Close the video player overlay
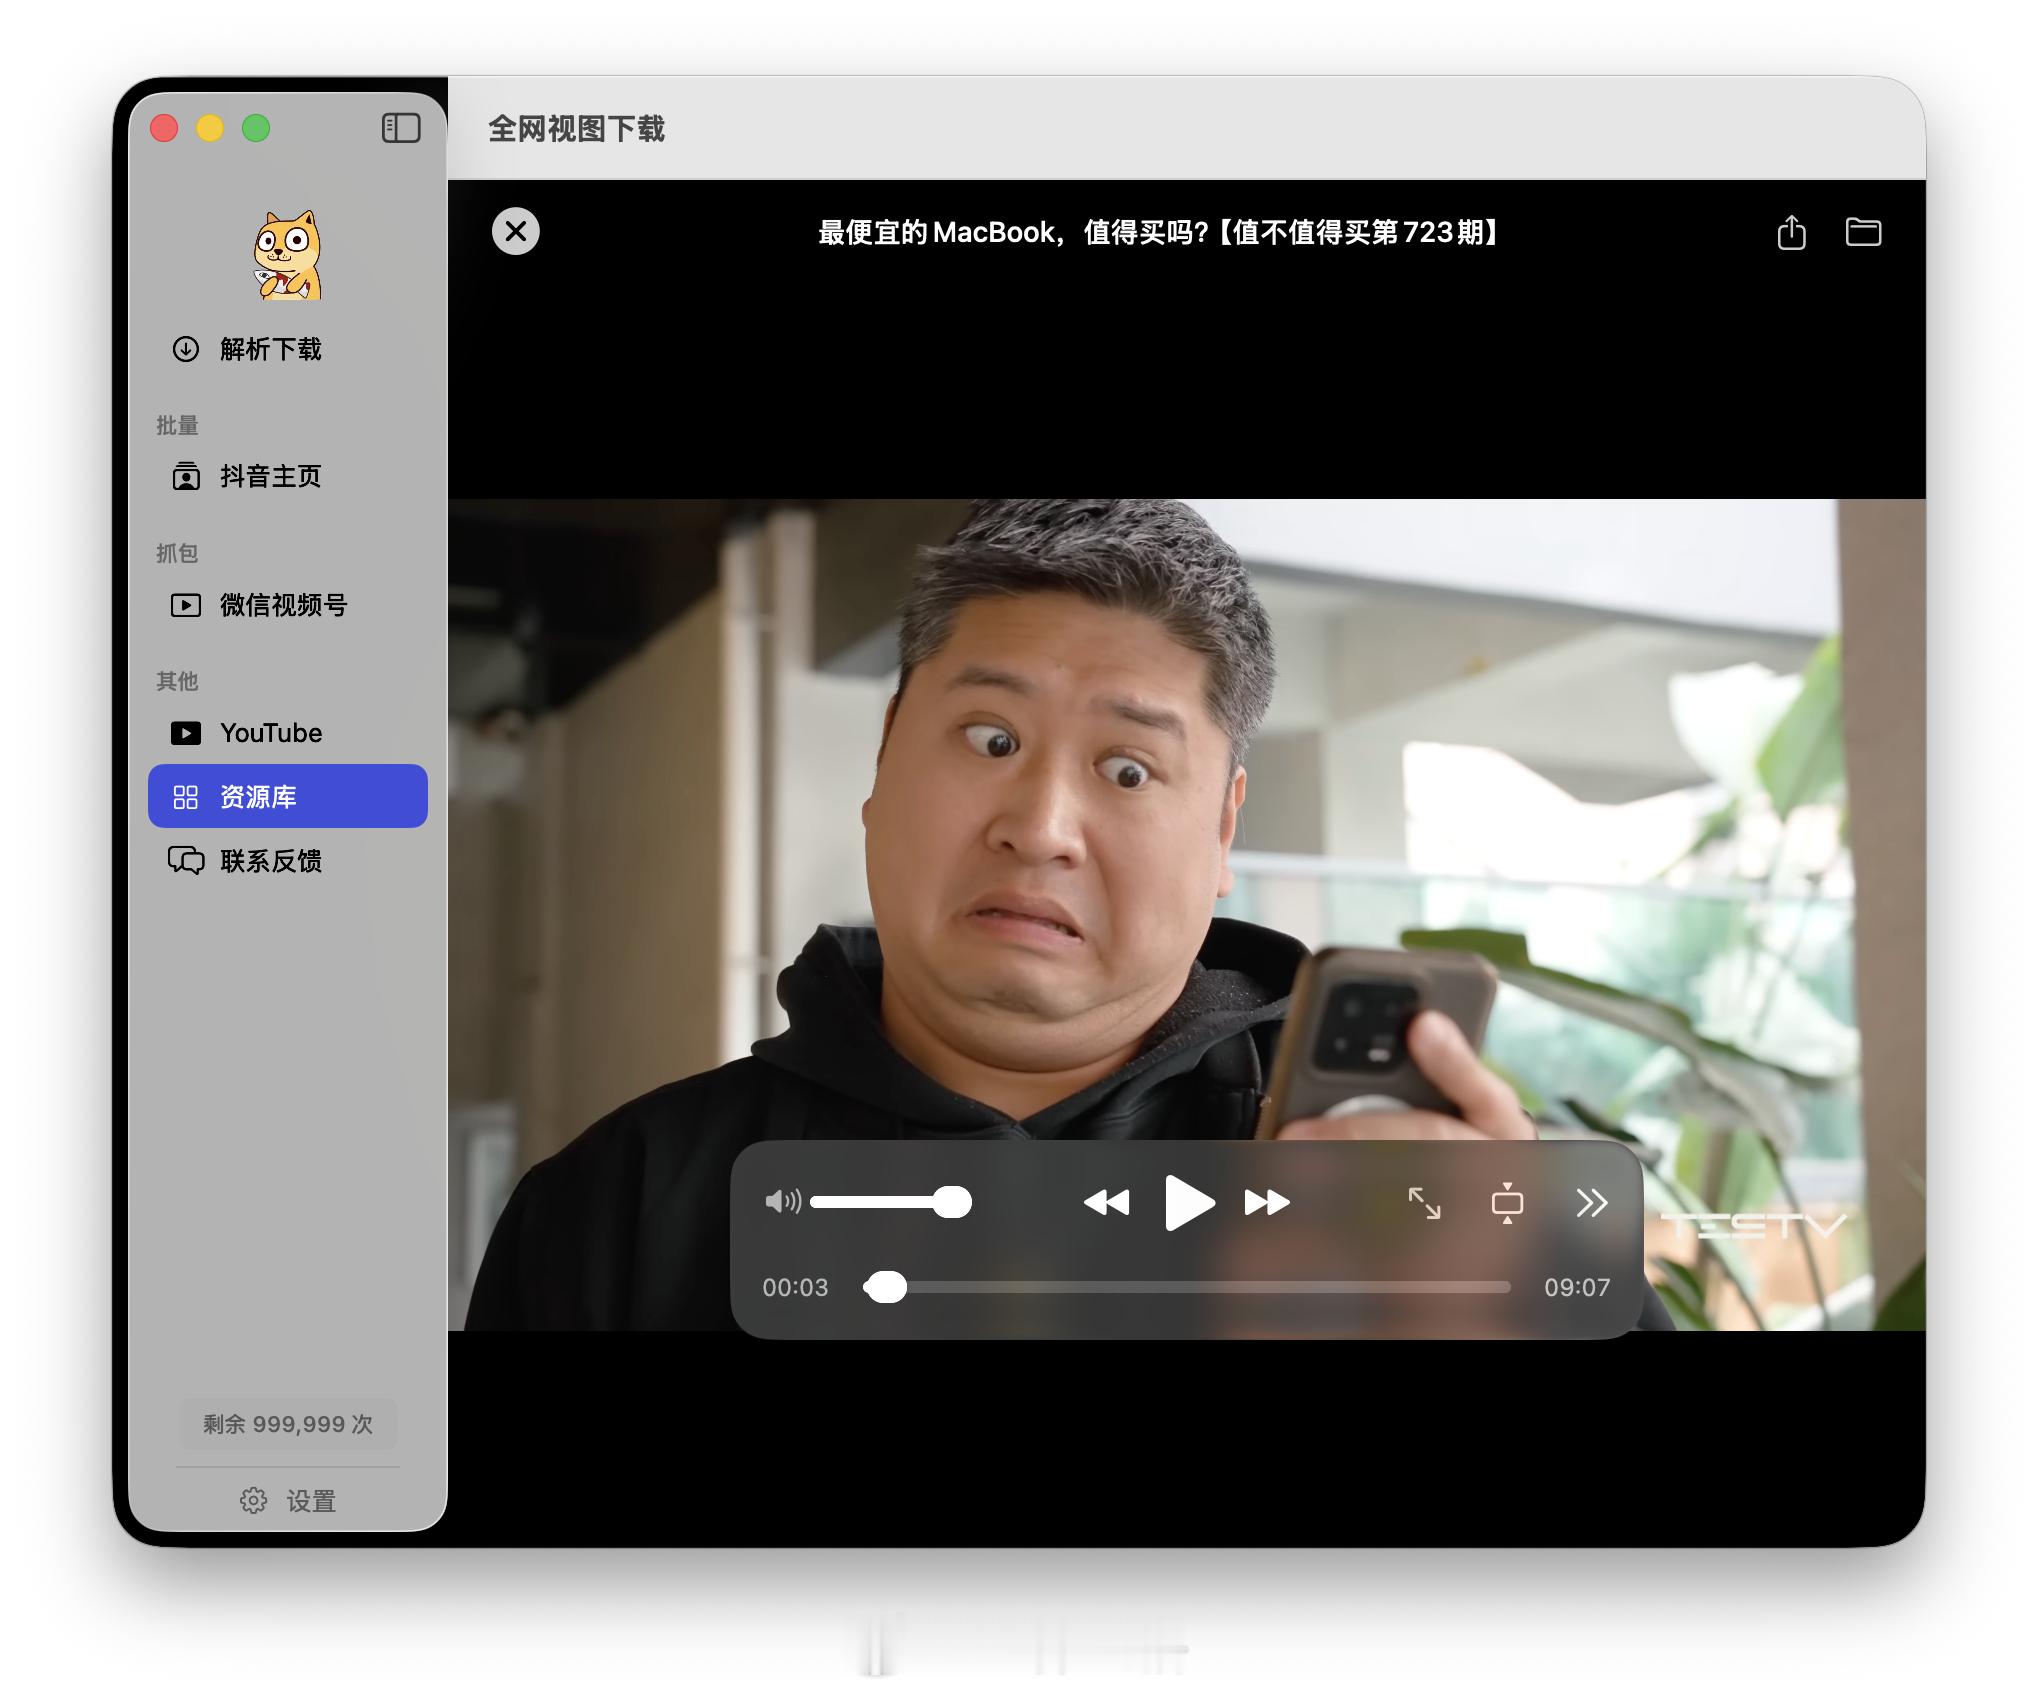The width and height of the screenshot is (2038, 1696). [x=515, y=232]
